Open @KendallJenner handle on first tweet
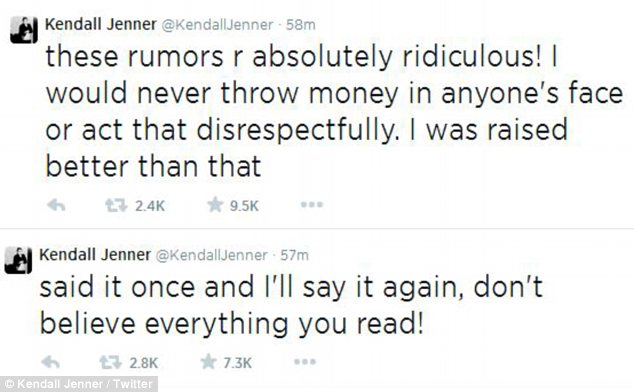634x392 pixels. pyautogui.click(x=218, y=25)
